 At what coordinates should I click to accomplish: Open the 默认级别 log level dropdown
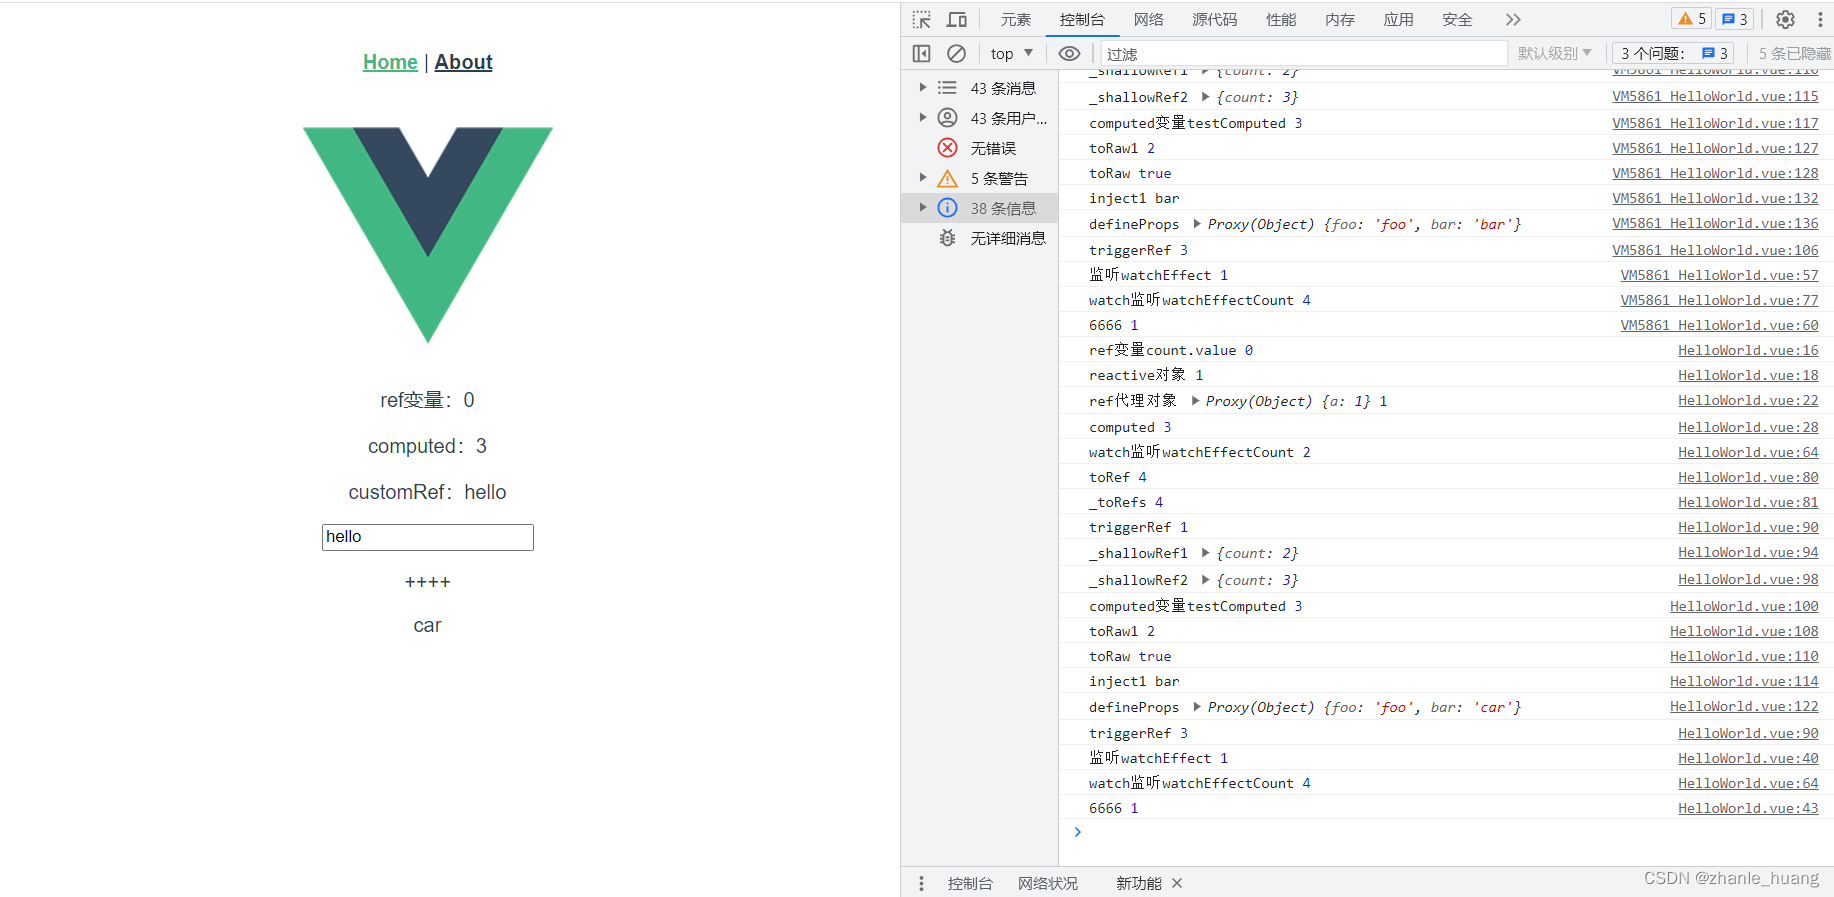1554,53
